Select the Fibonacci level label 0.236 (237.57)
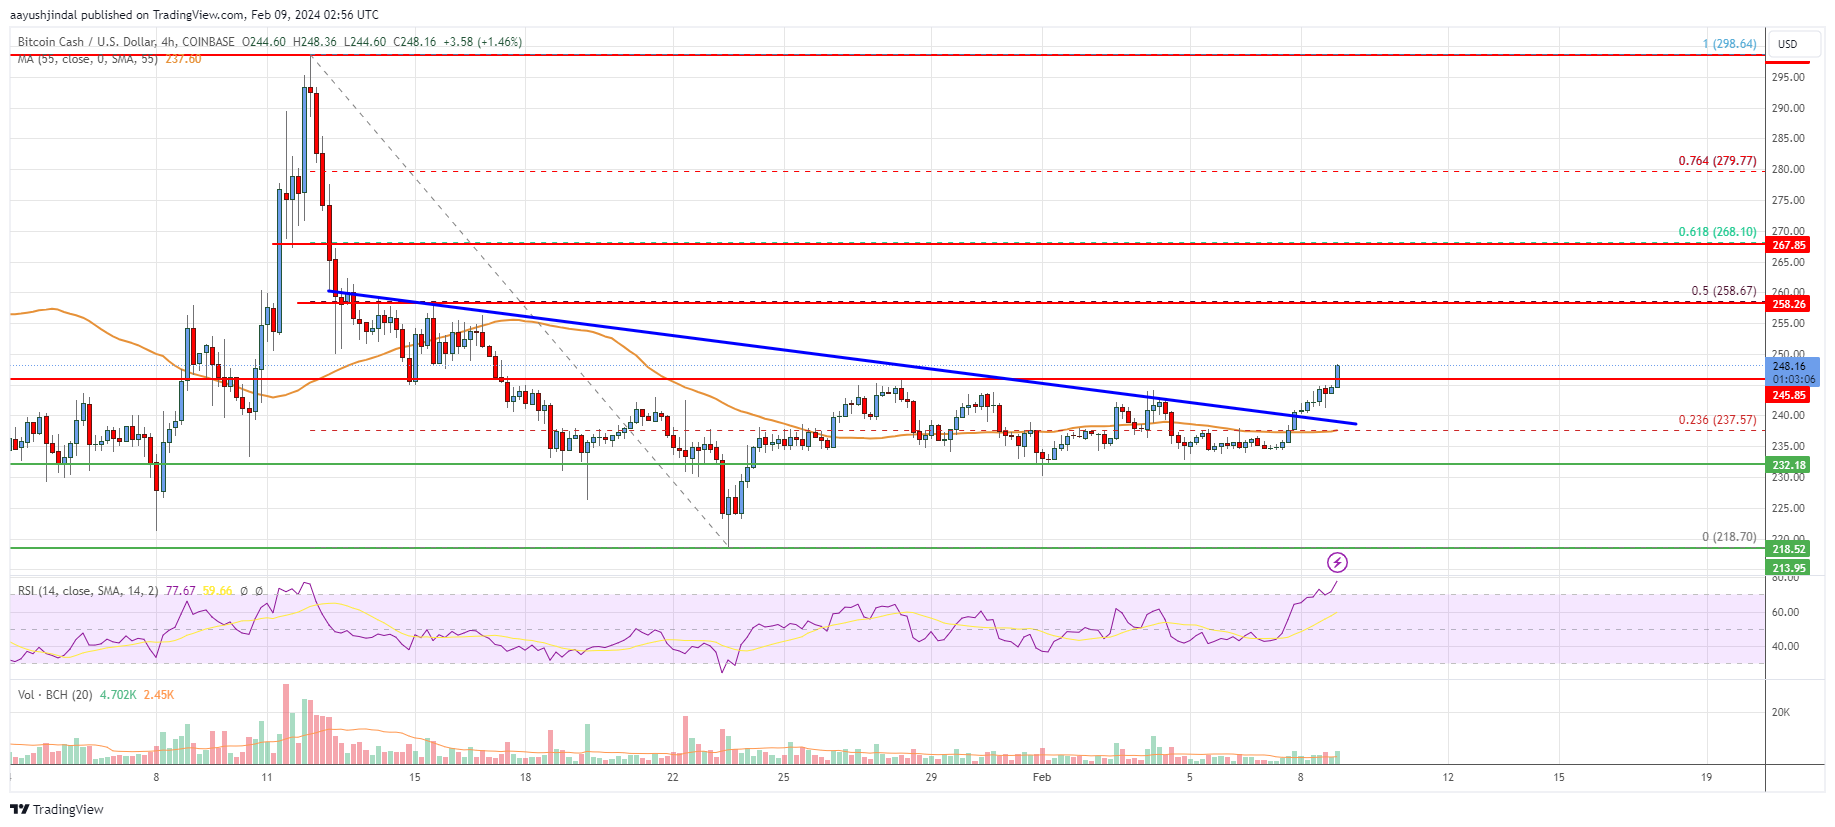Screen dimensions: 1835x827 tap(1717, 420)
